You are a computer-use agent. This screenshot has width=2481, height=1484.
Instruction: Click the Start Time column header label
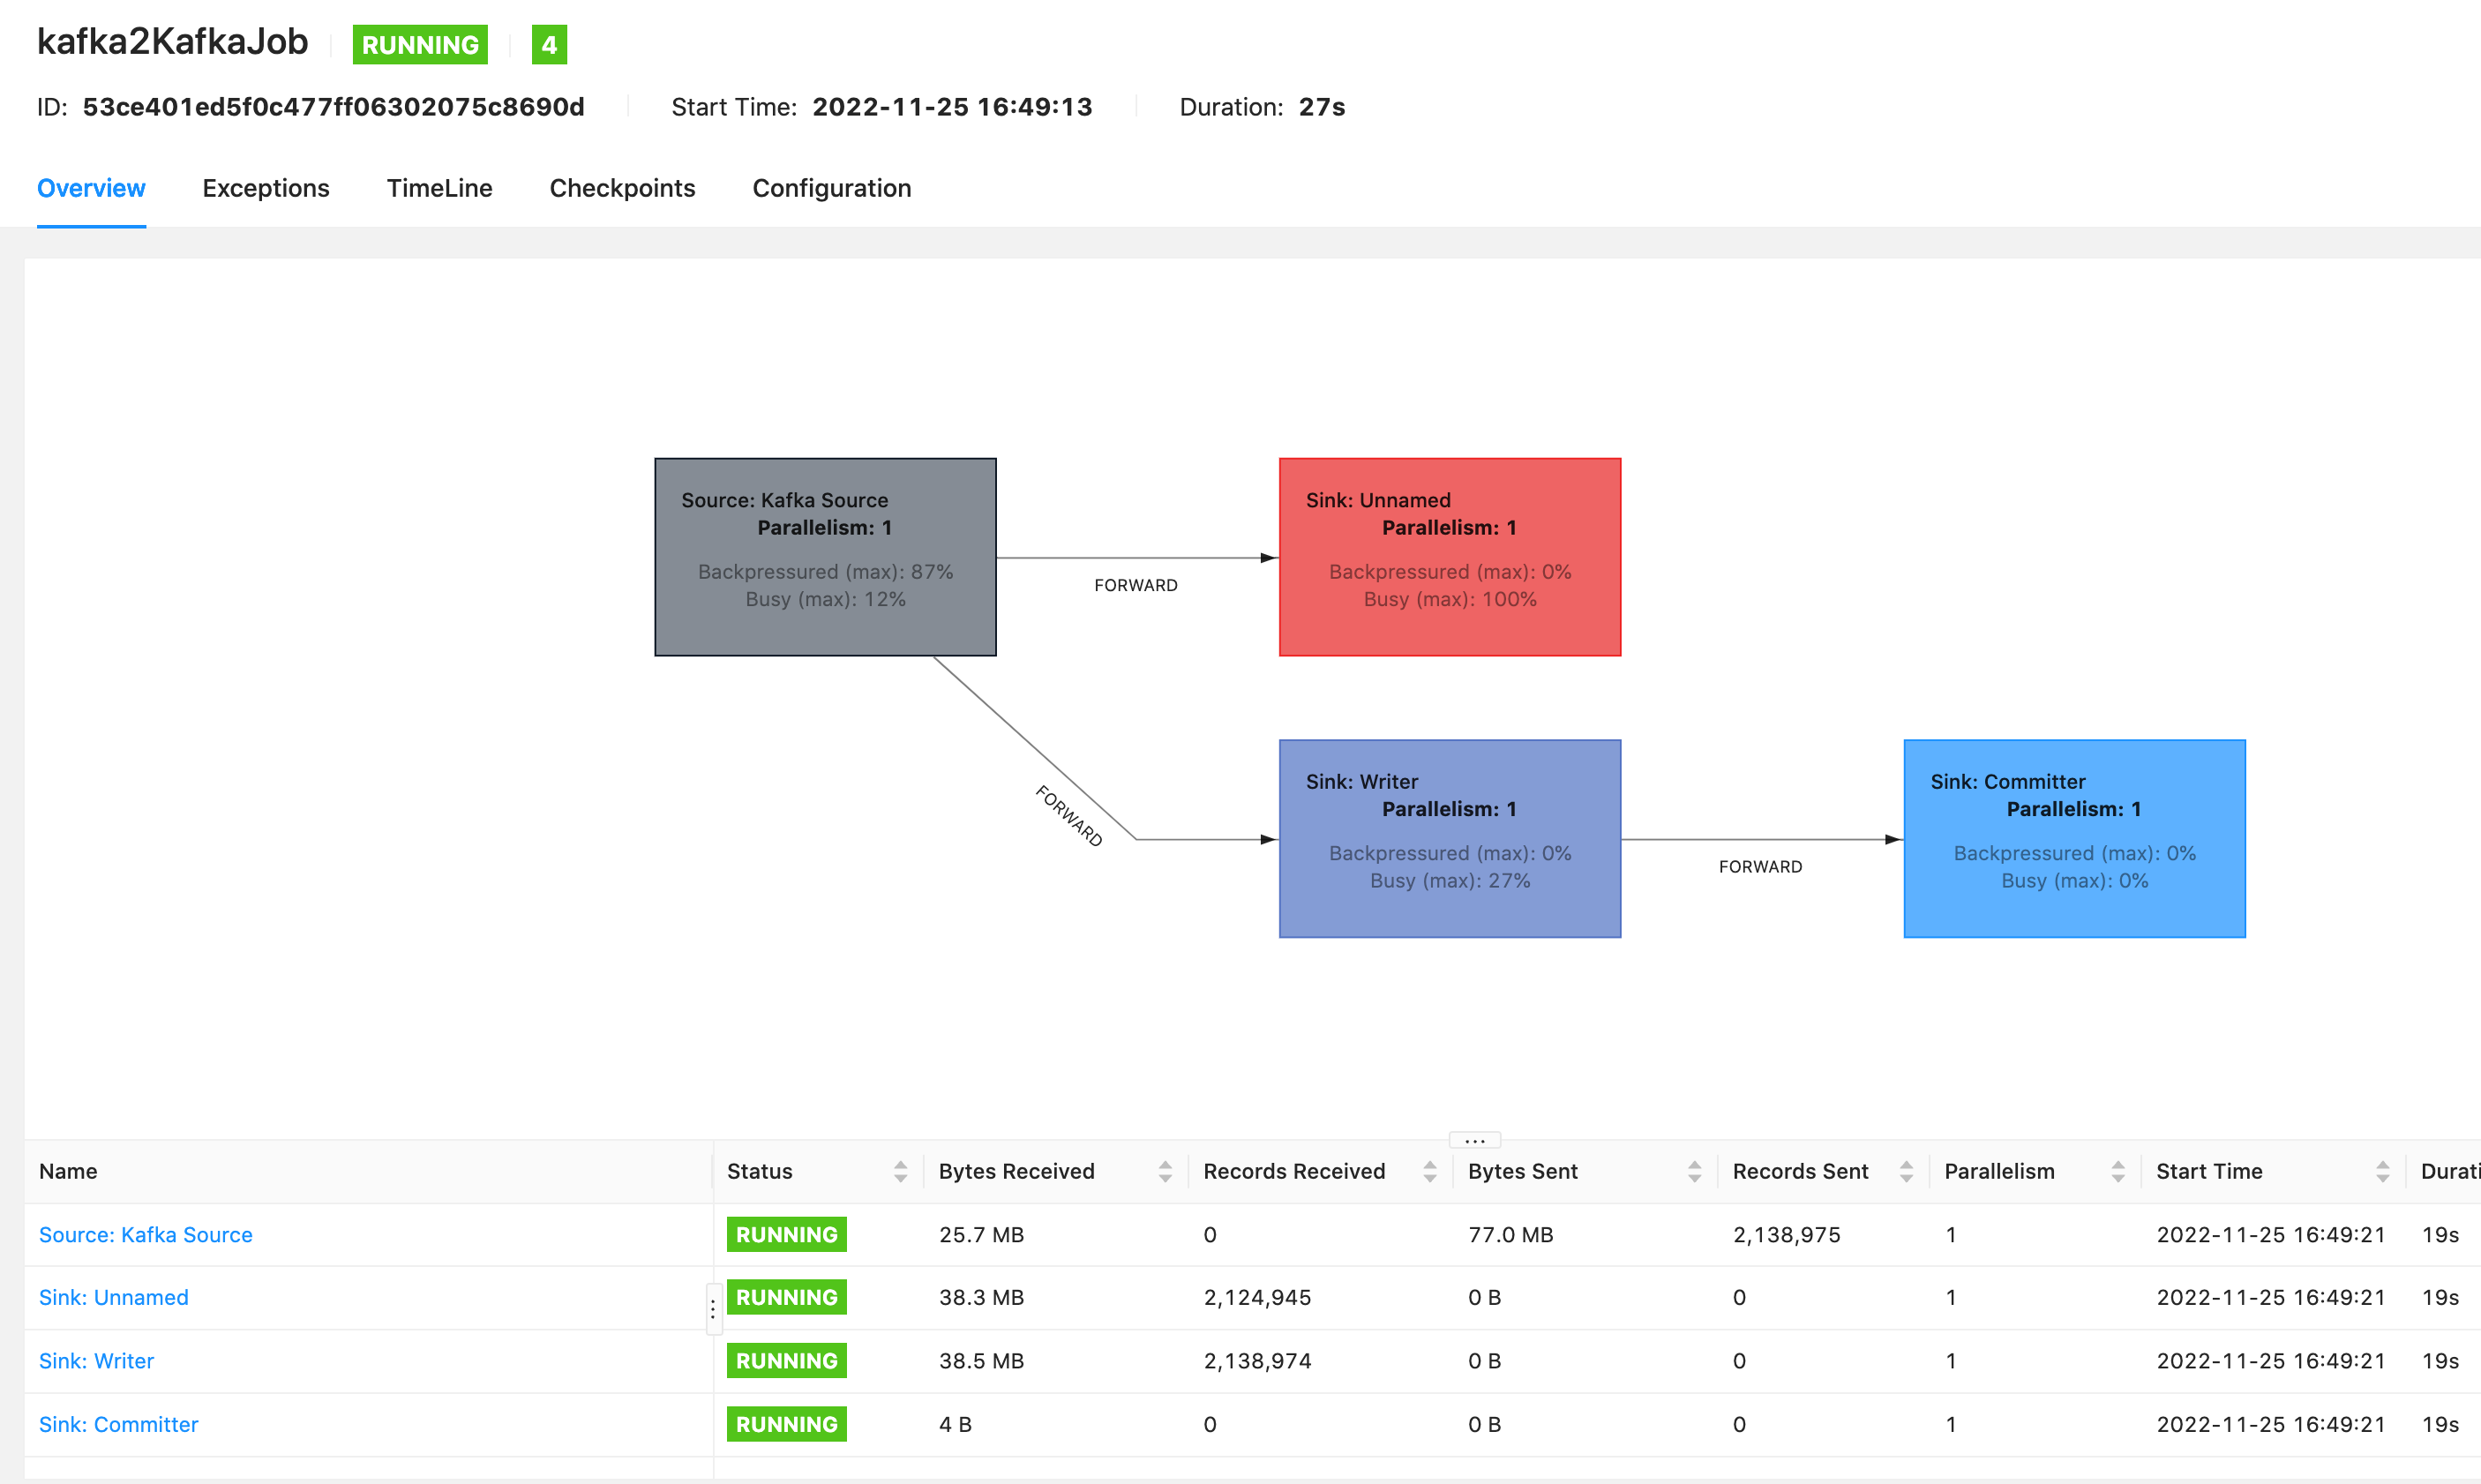pos(2209,1171)
